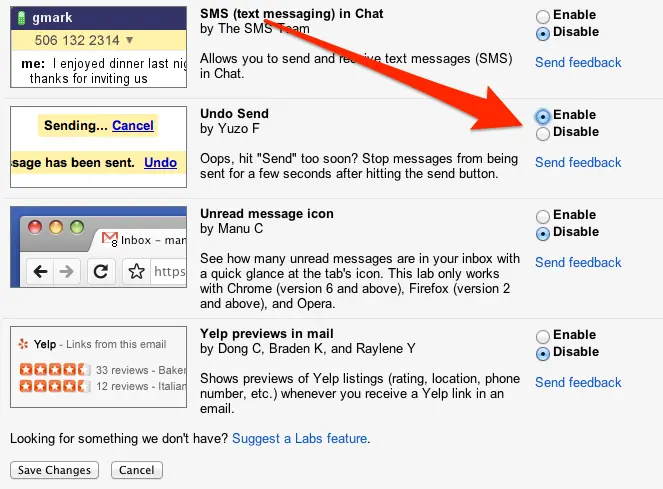Click the Save Changes button
Viewport: 663px width, 489px height.
(x=54, y=470)
